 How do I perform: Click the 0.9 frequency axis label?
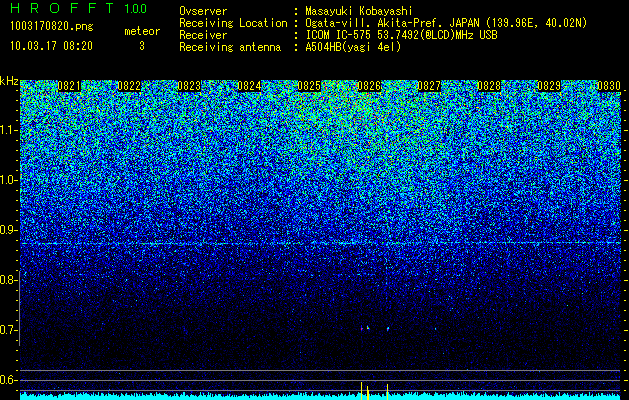pyautogui.click(x=8, y=230)
